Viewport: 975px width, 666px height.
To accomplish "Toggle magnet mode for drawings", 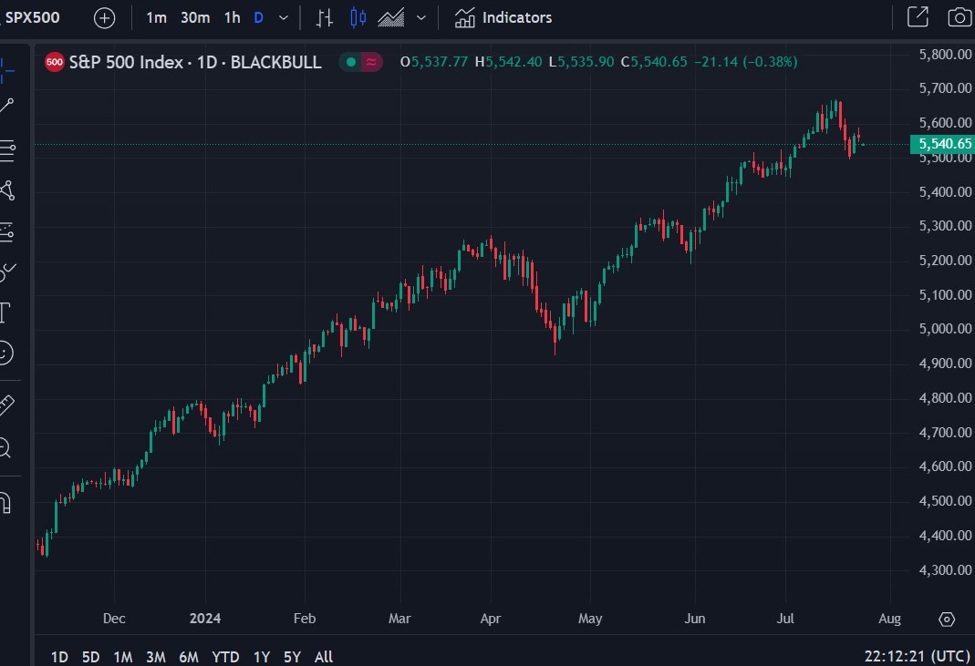I will point(5,502).
